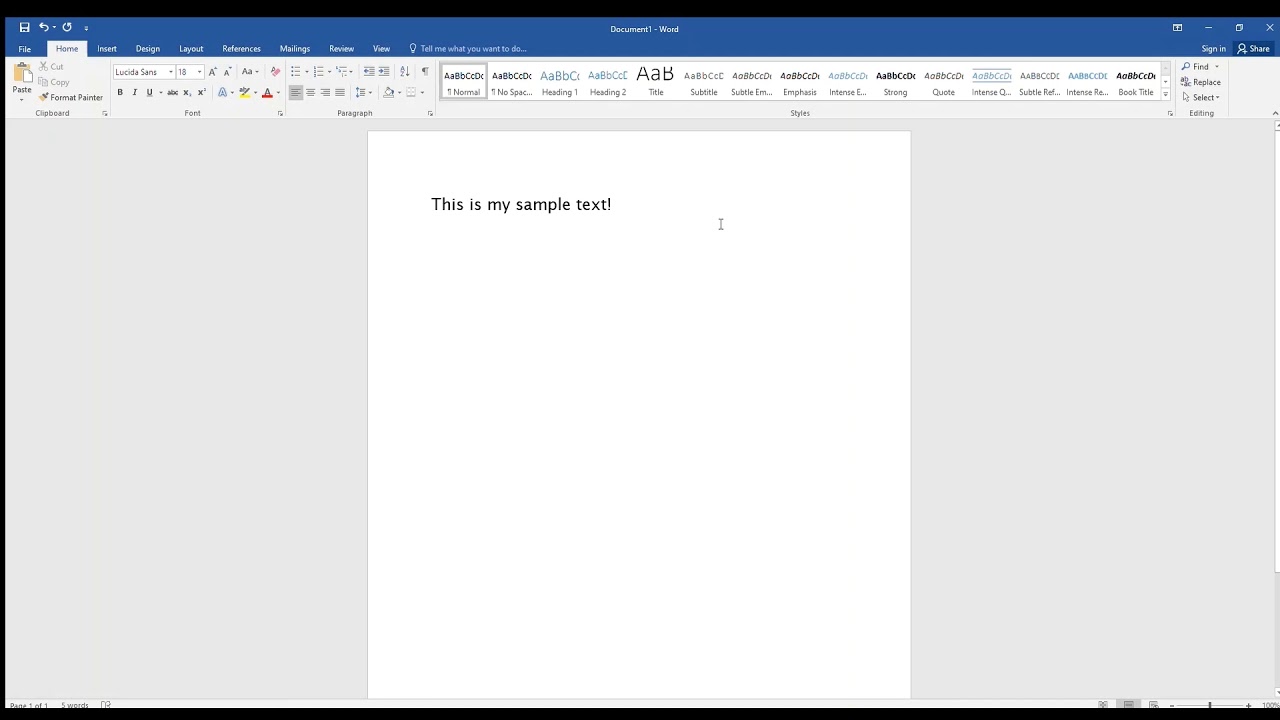Apply the Heading 1 style

coord(560,81)
